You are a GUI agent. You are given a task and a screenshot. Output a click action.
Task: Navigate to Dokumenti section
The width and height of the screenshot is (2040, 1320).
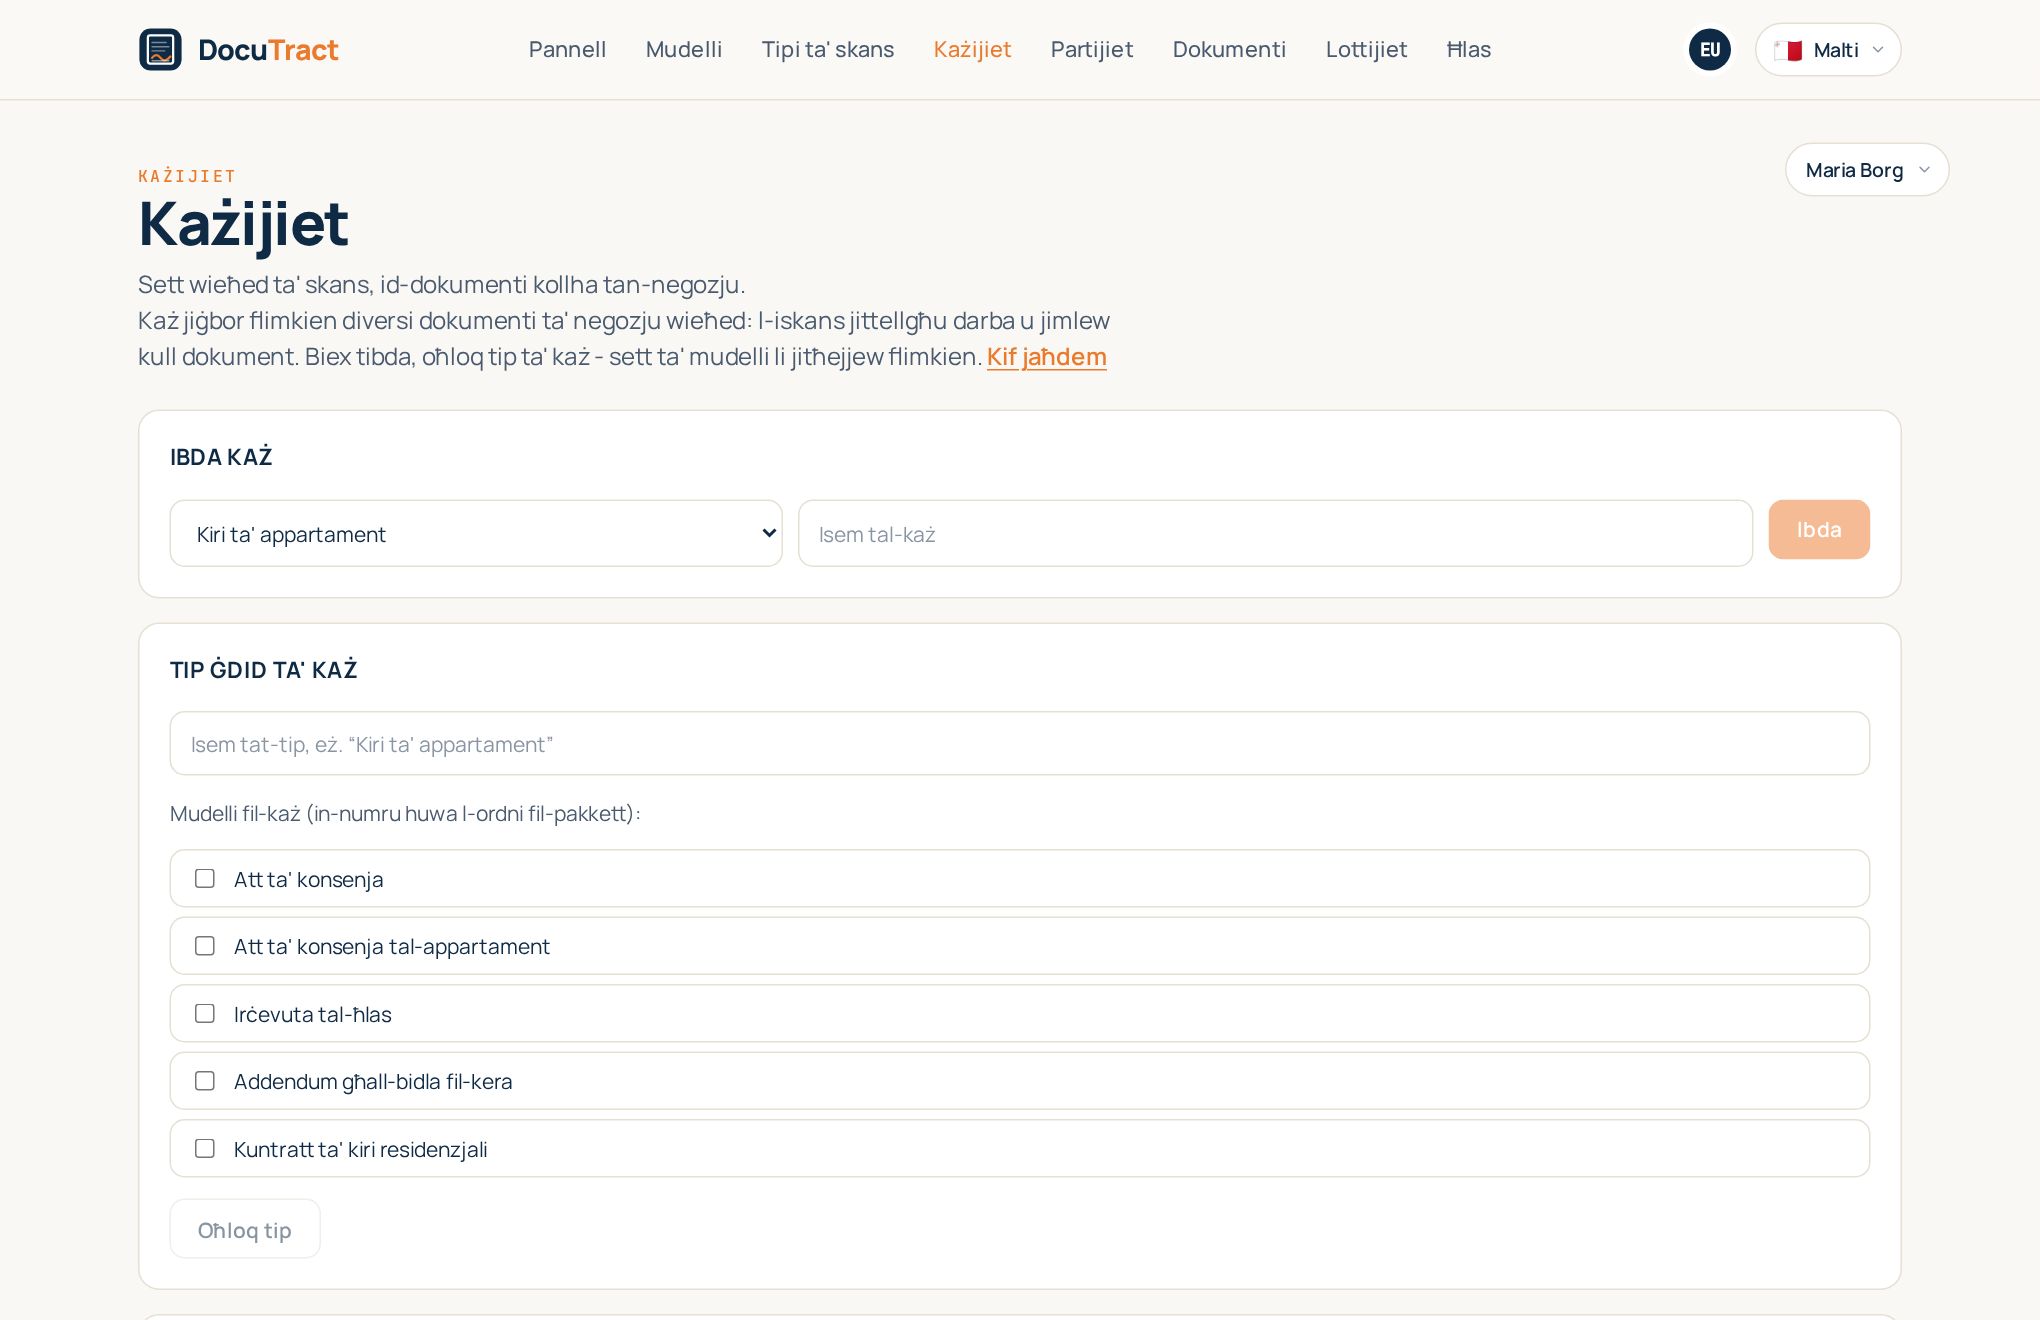click(x=1229, y=50)
